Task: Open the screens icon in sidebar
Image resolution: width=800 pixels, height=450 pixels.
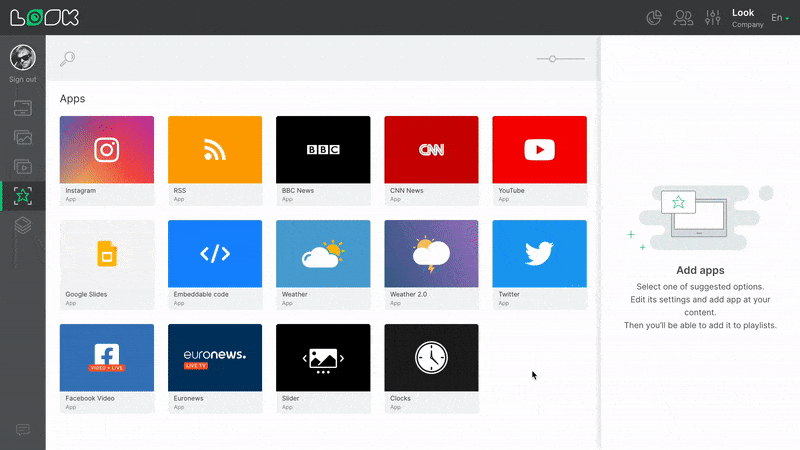Action: (x=23, y=107)
